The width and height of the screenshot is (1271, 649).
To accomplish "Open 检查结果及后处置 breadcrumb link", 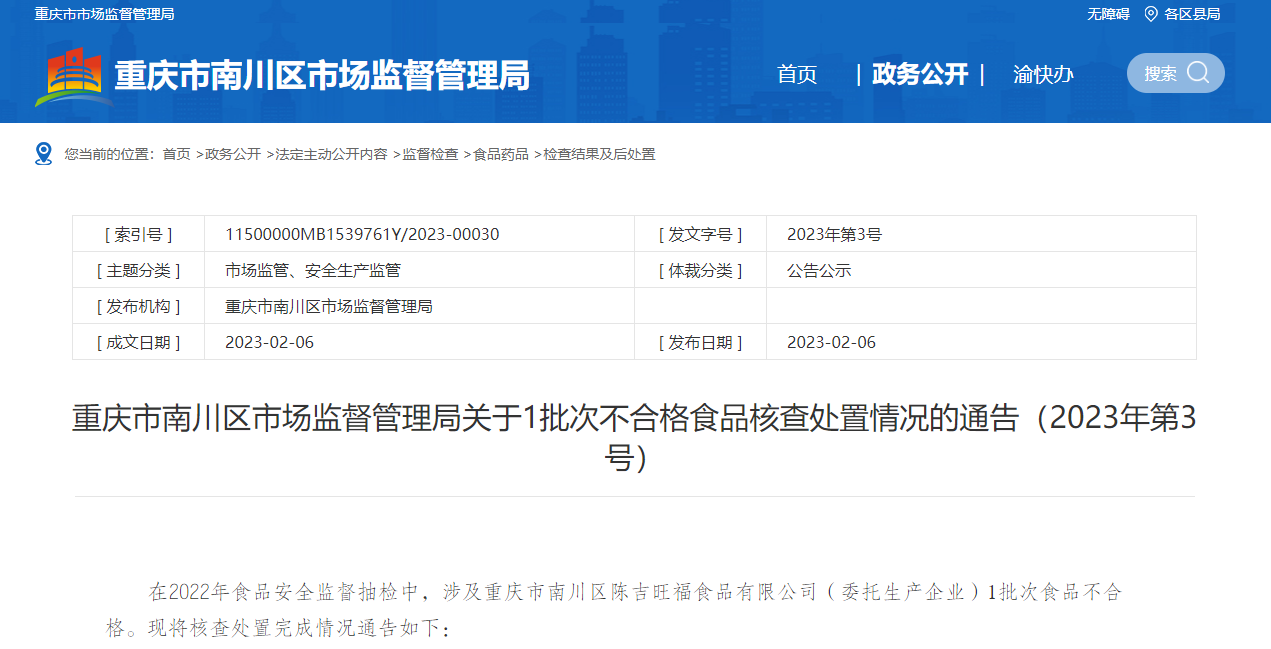I will [600, 154].
